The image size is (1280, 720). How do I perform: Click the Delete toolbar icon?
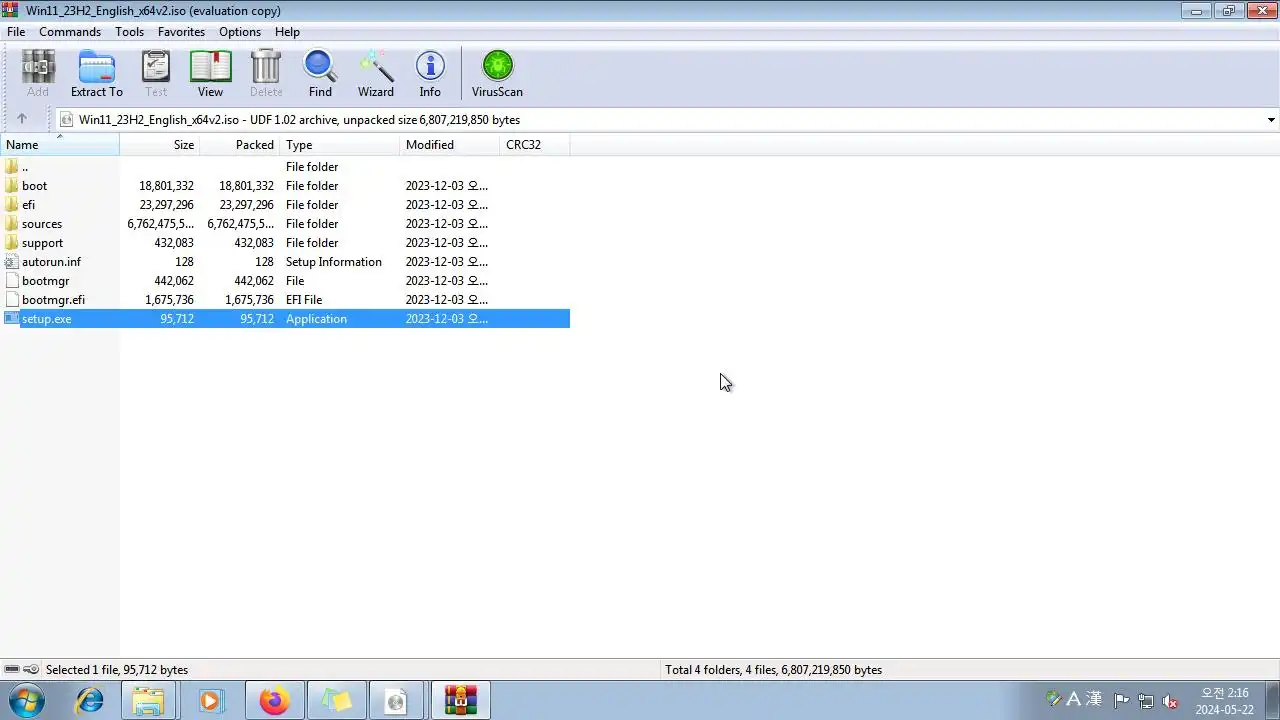(266, 74)
